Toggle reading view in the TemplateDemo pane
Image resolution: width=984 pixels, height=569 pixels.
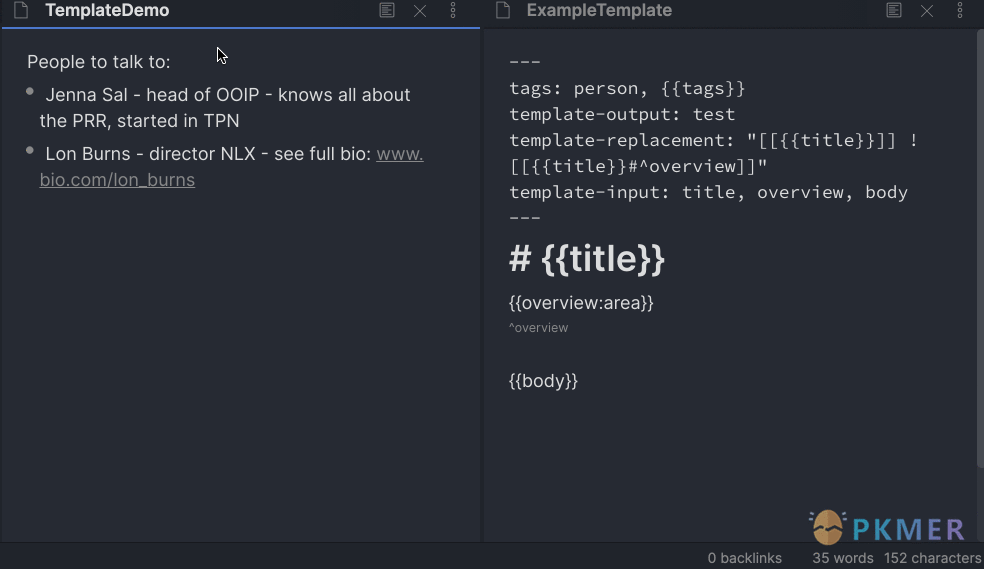387,11
